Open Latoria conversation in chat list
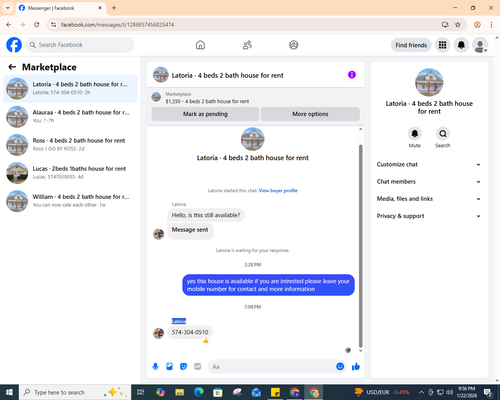Screen dimensions: 500x400 70,89
